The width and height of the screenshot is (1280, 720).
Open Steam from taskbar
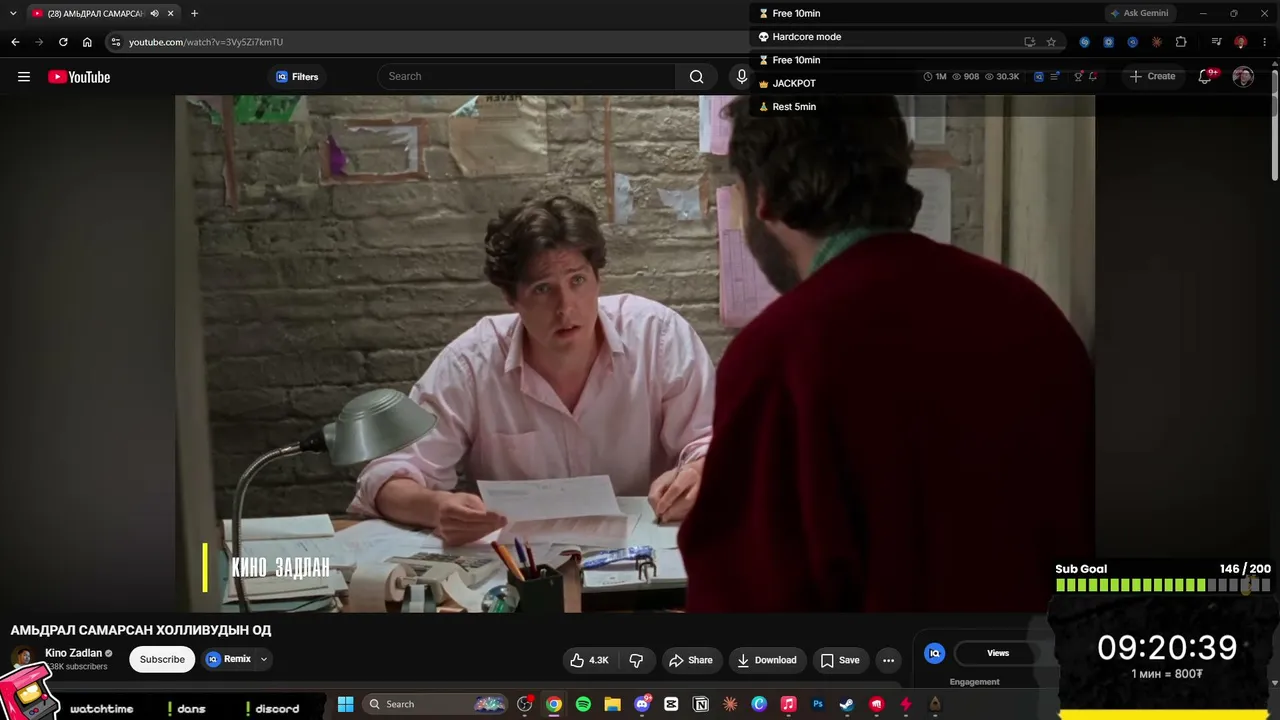coord(847,704)
